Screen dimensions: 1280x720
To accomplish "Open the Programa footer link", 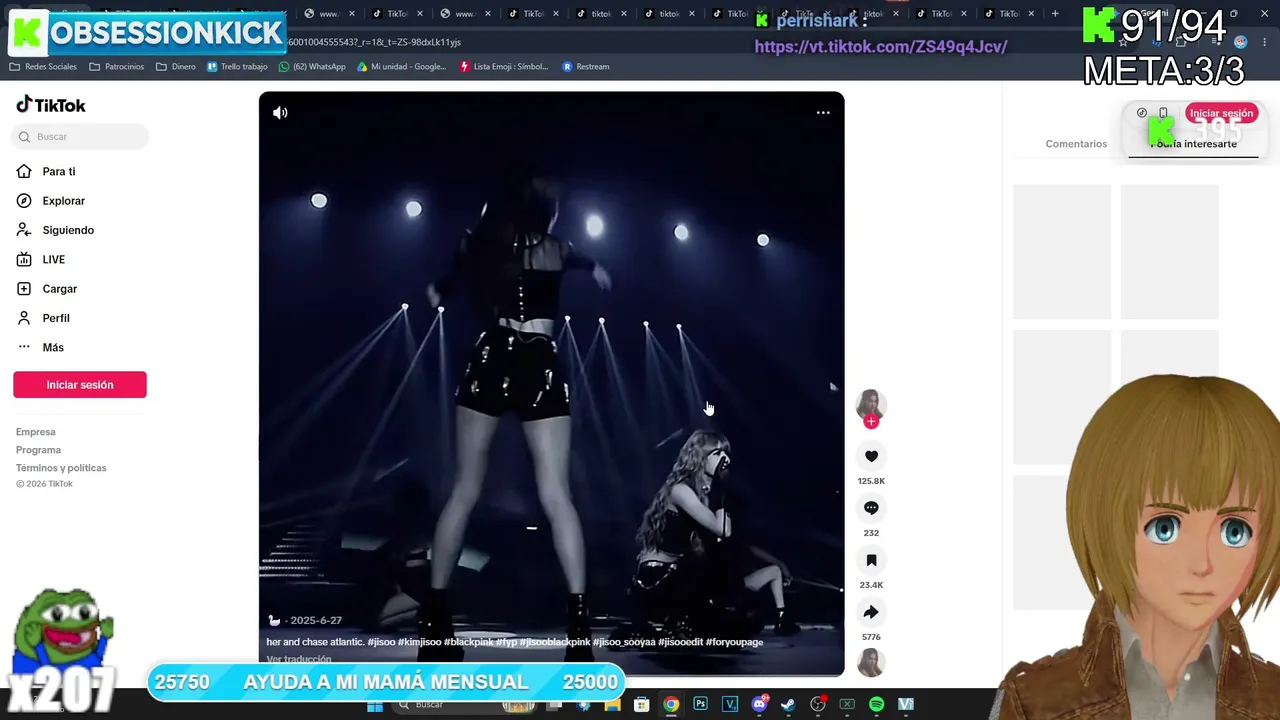I will point(38,450).
